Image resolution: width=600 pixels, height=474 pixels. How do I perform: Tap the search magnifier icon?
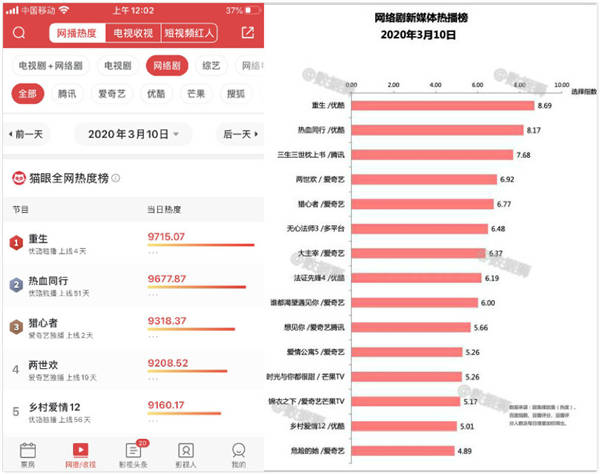[x=19, y=33]
